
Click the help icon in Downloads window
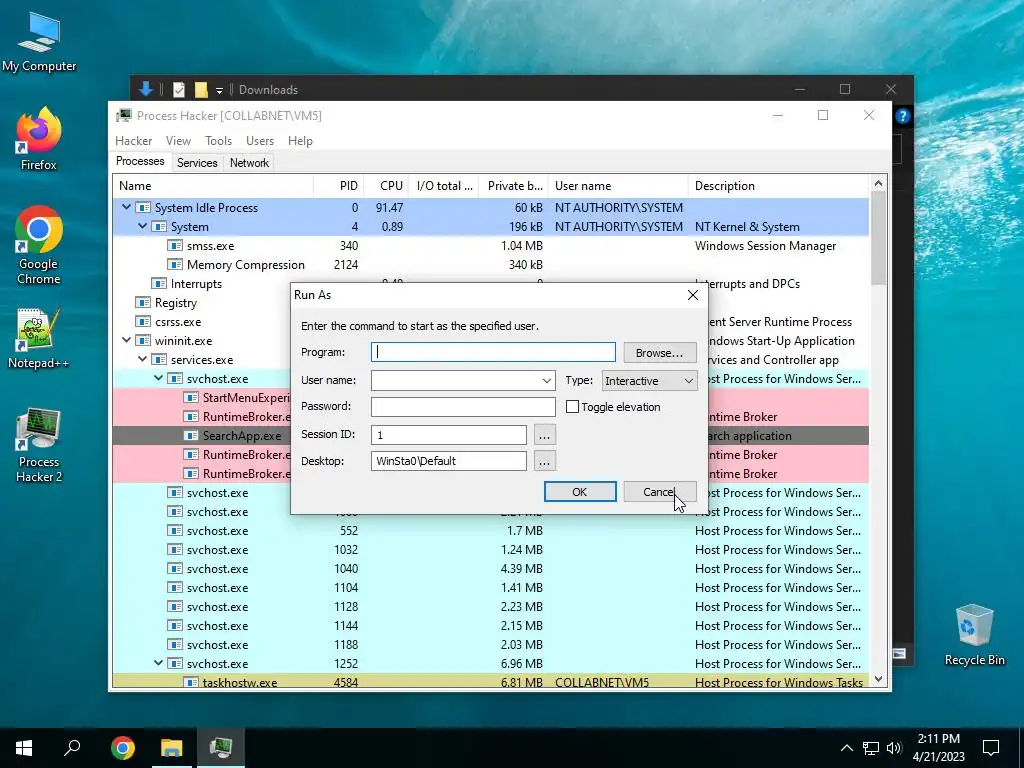(x=903, y=116)
